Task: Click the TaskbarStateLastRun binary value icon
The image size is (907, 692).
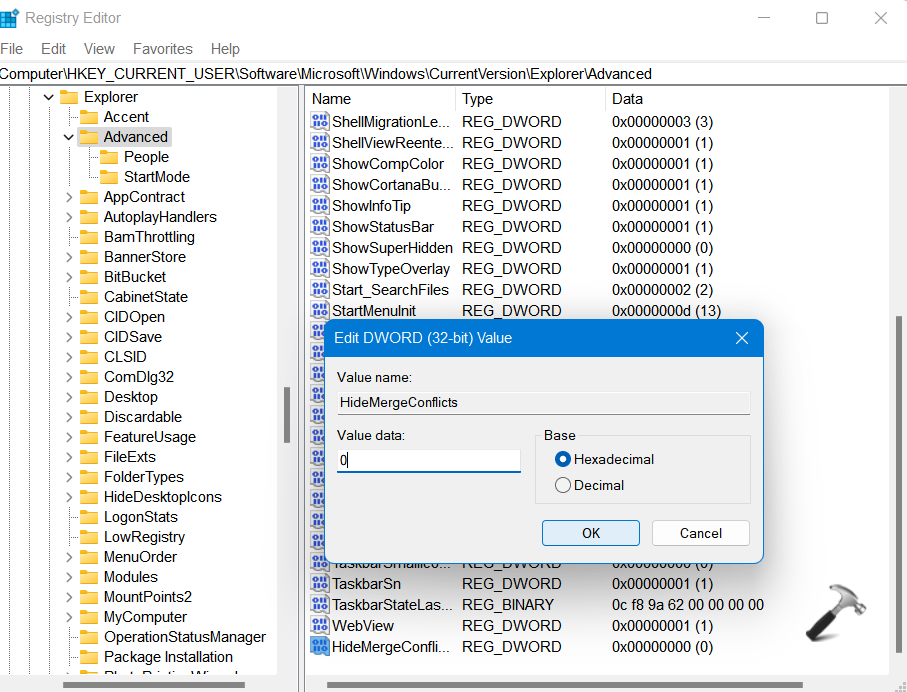Action: [x=320, y=605]
